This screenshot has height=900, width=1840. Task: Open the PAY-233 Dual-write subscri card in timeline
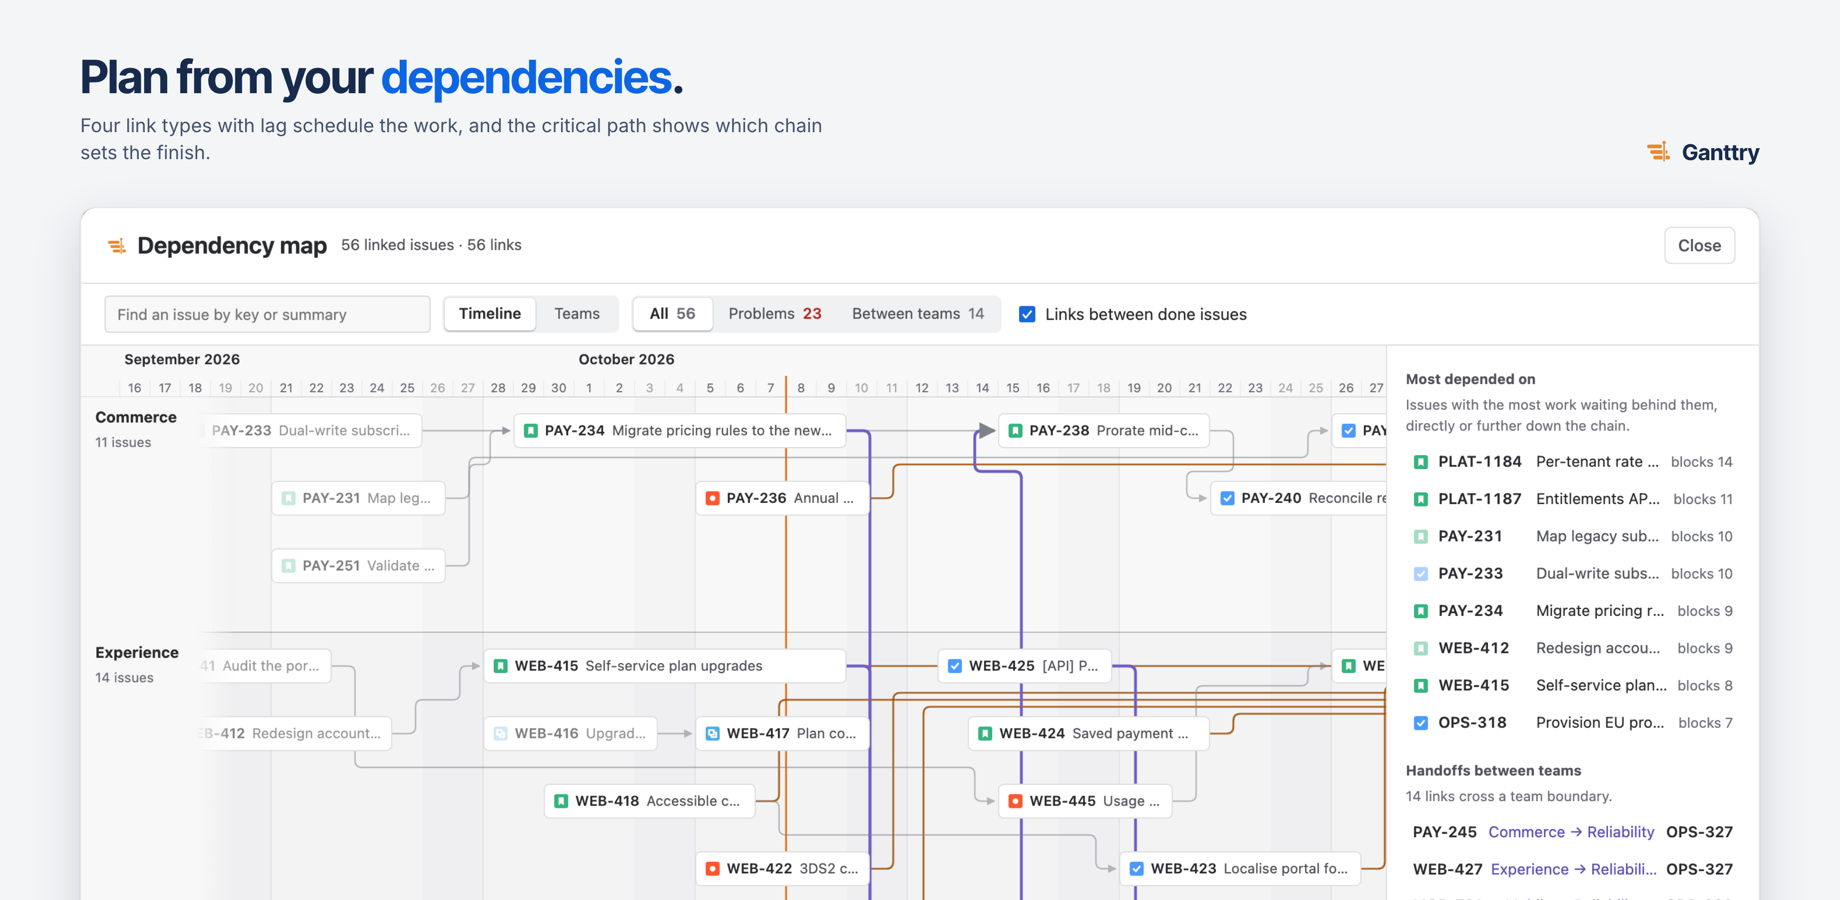(311, 431)
